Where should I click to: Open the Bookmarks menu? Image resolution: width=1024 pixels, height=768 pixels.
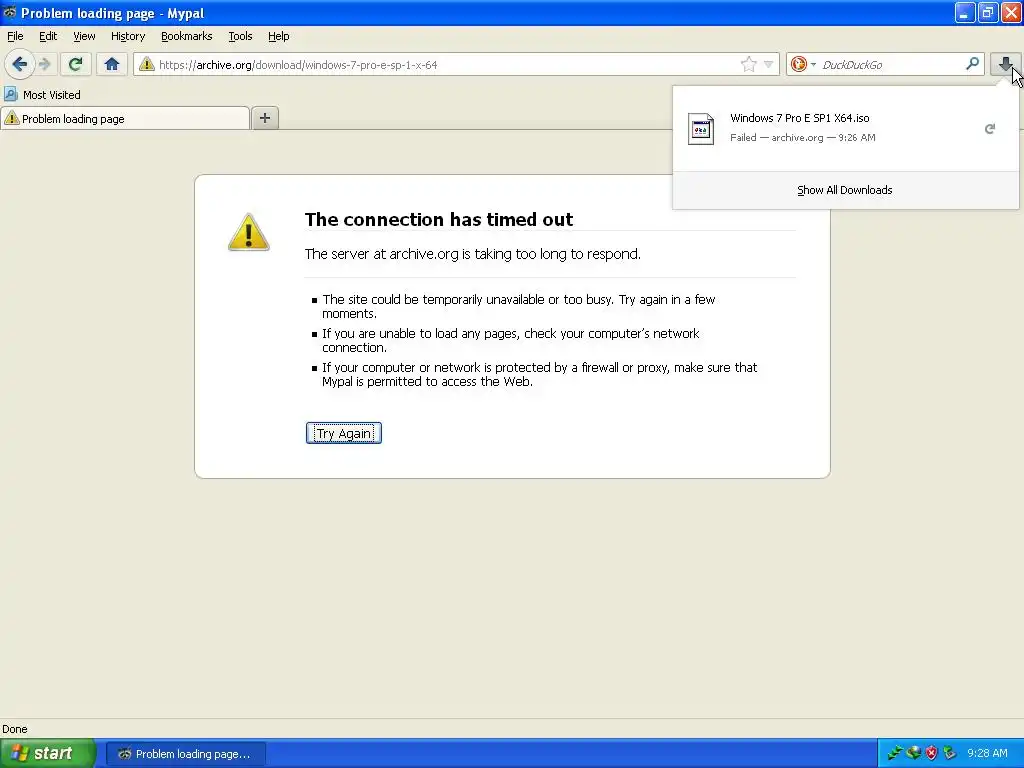click(x=187, y=36)
